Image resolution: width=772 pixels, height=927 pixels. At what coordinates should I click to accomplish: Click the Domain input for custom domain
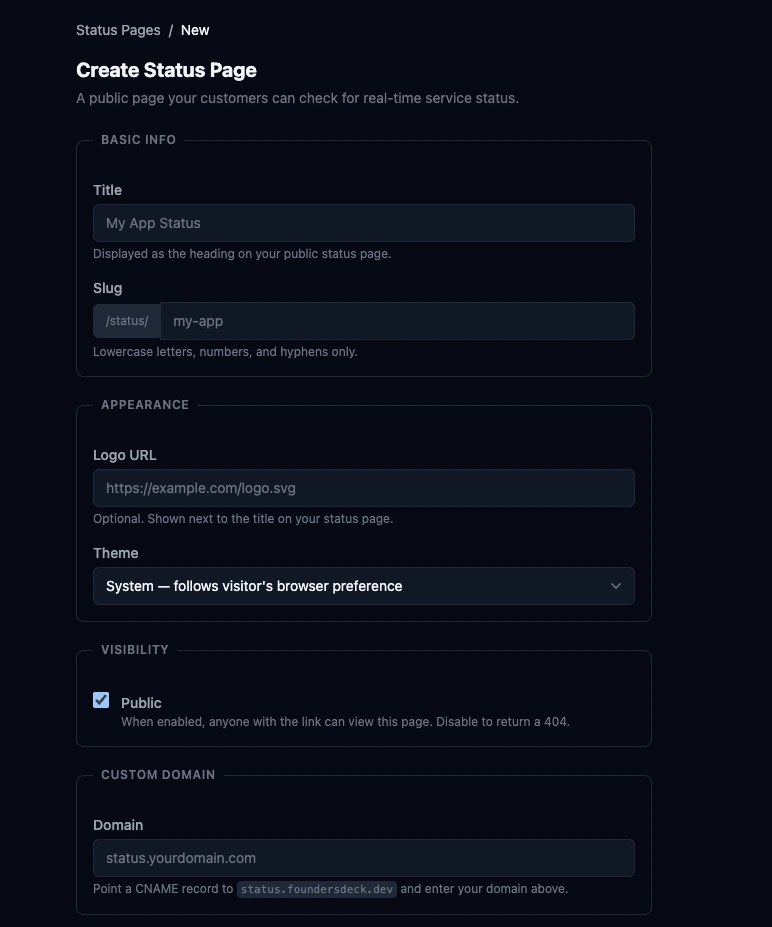click(x=364, y=857)
